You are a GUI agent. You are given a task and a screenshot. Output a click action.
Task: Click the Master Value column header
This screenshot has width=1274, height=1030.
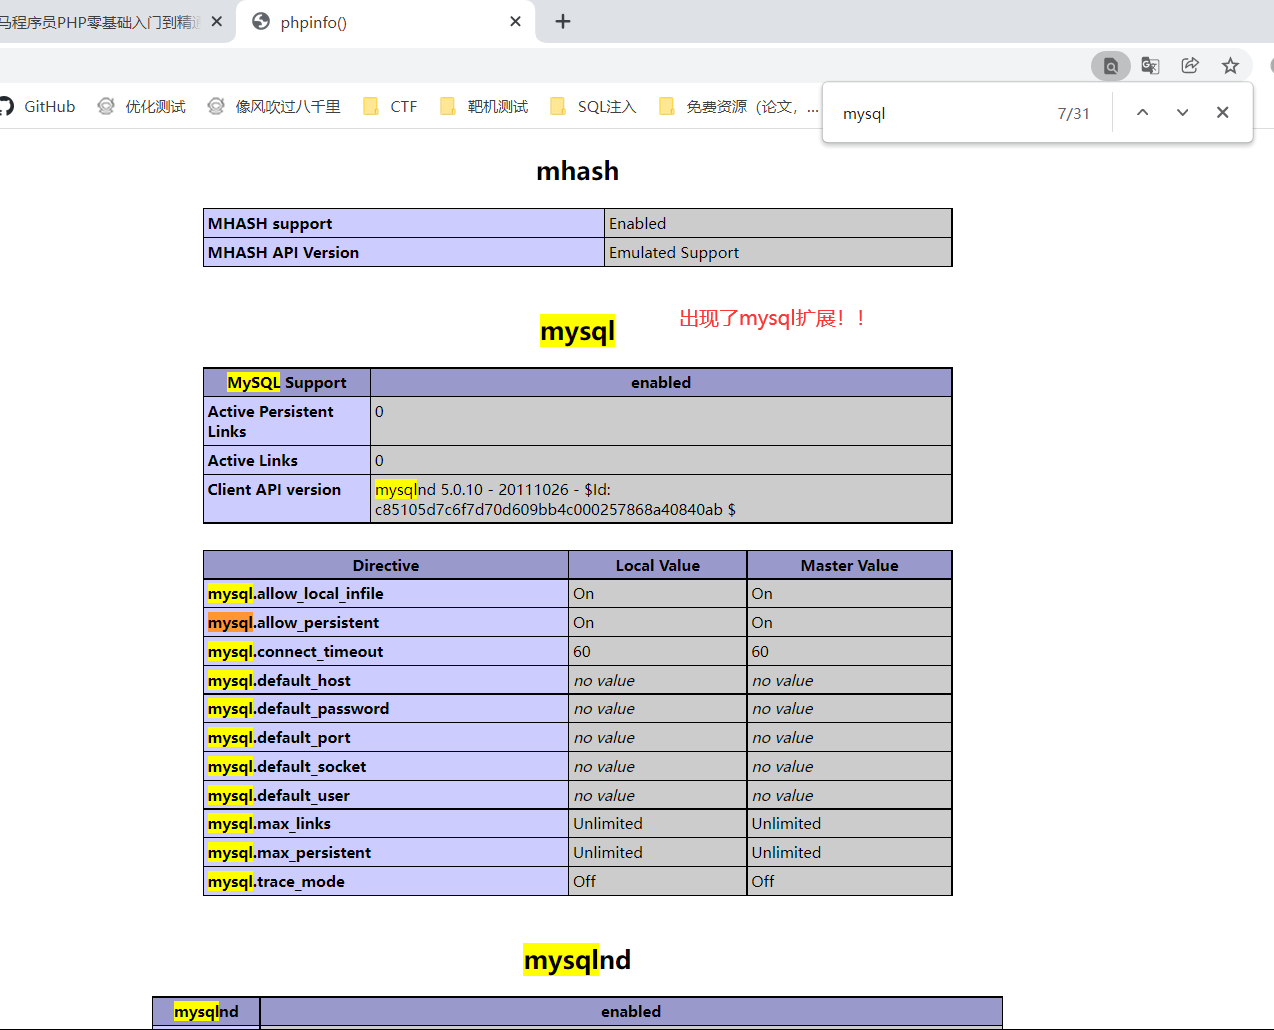pyautogui.click(x=850, y=565)
